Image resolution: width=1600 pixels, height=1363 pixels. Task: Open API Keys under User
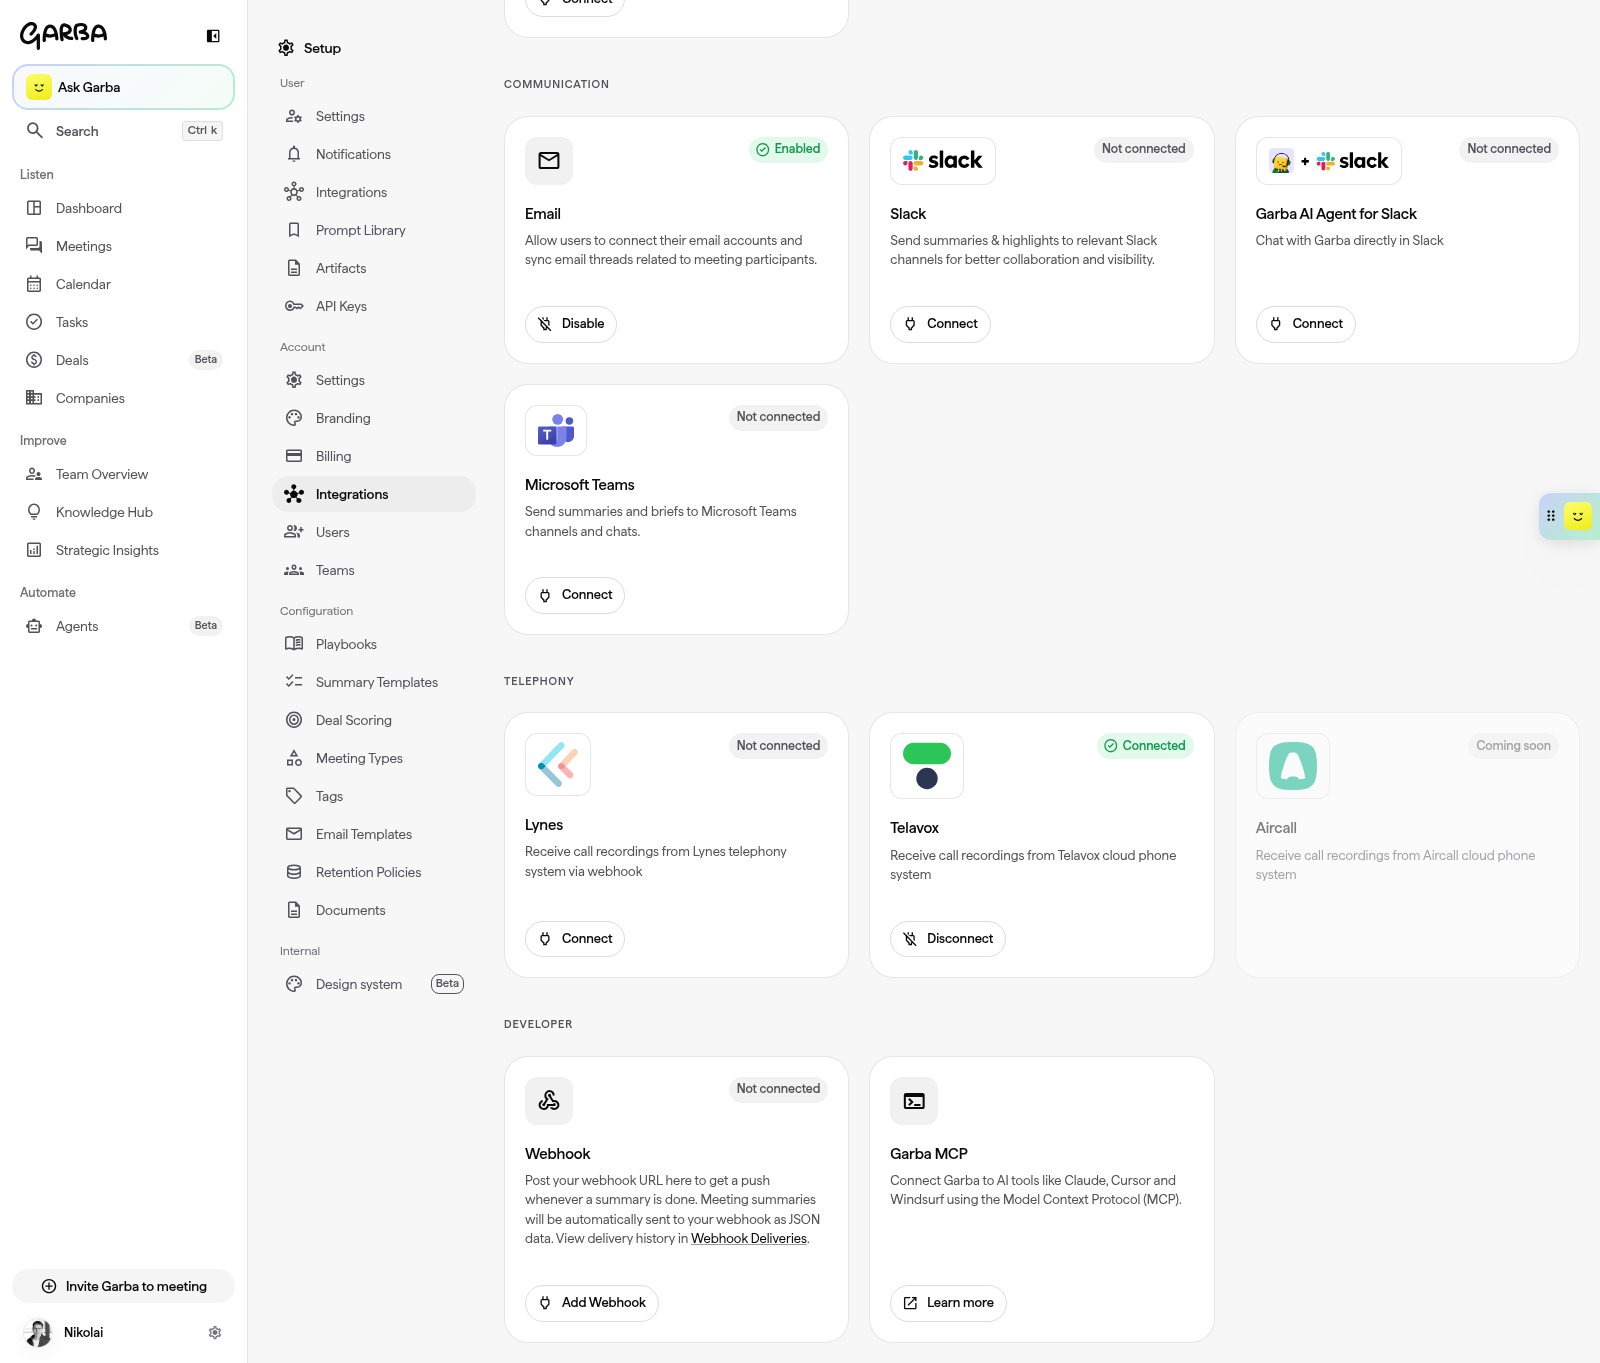[374, 306]
